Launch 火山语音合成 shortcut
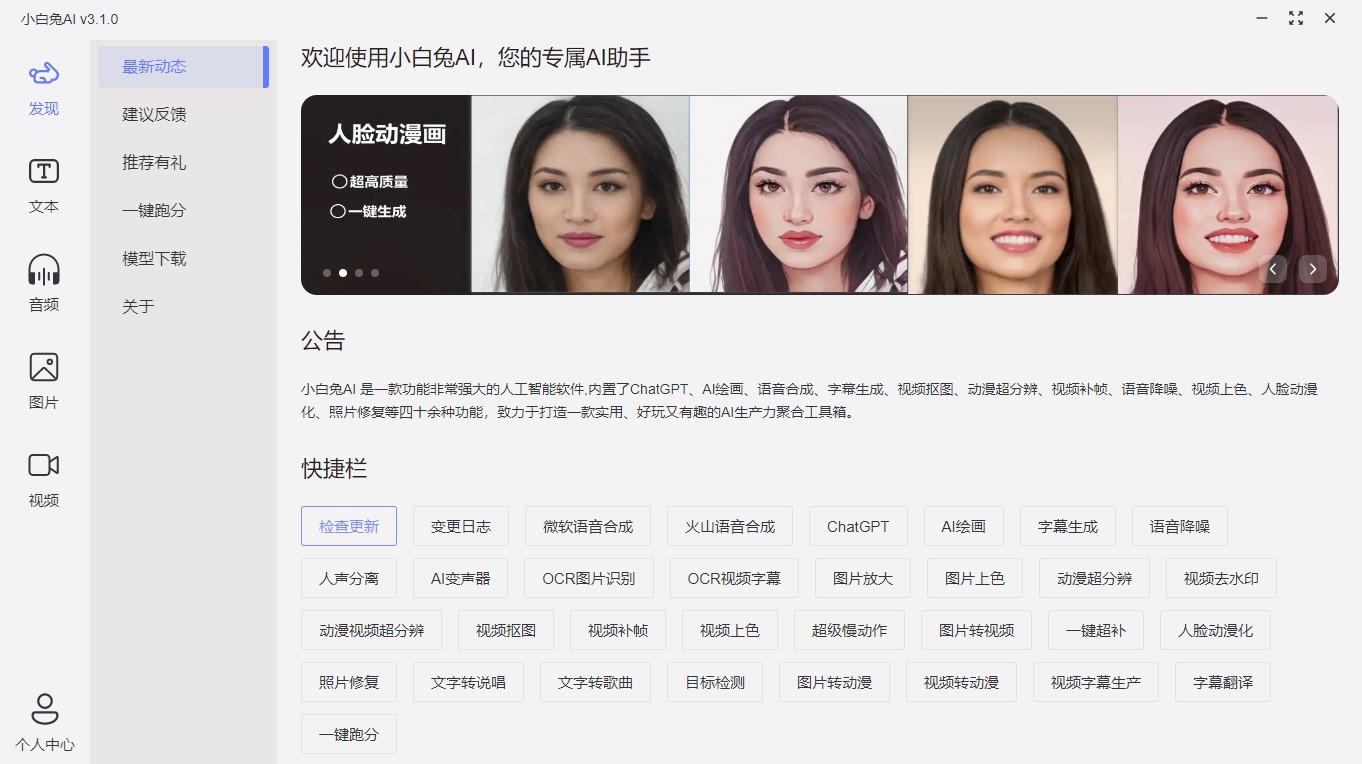1362x764 pixels. point(730,526)
